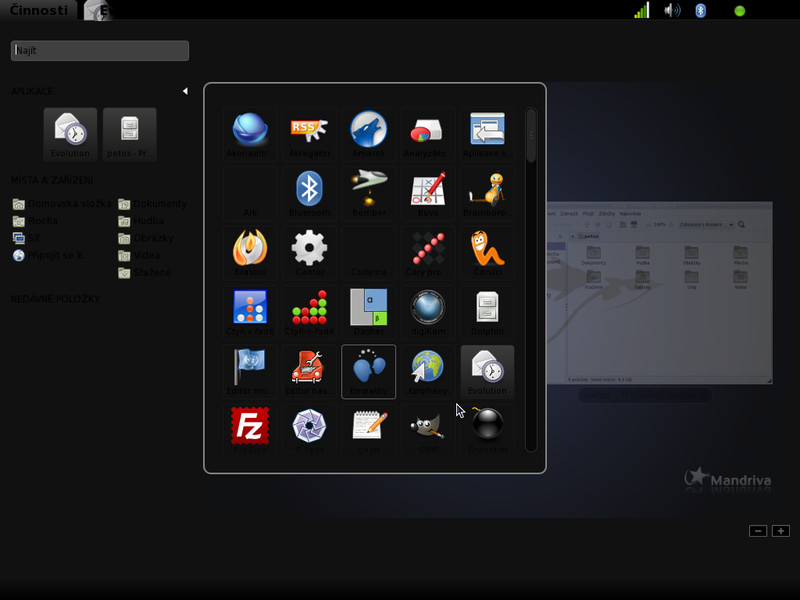This screenshot has height=600, width=800.
Task: Launch the Granatier bomb game
Action: pyautogui.click(x=487, y=429)
